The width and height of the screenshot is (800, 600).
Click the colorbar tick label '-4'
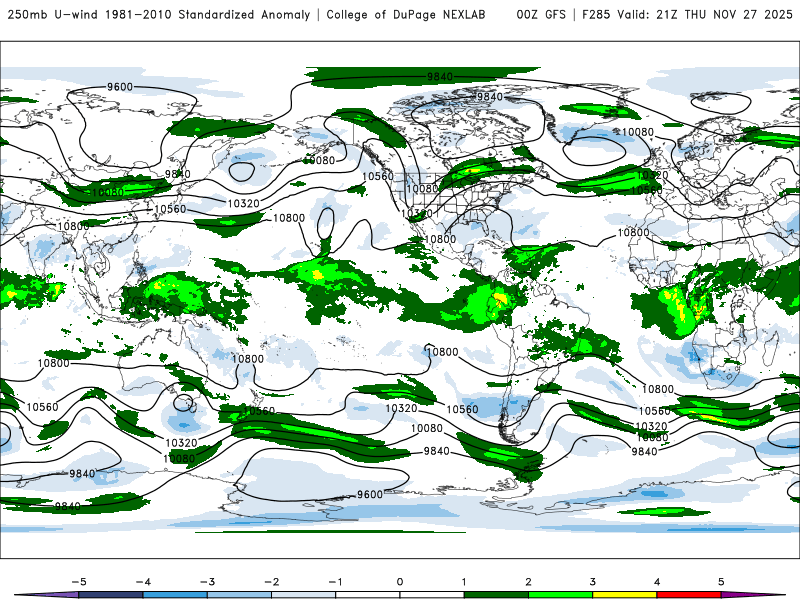point(143,582)
